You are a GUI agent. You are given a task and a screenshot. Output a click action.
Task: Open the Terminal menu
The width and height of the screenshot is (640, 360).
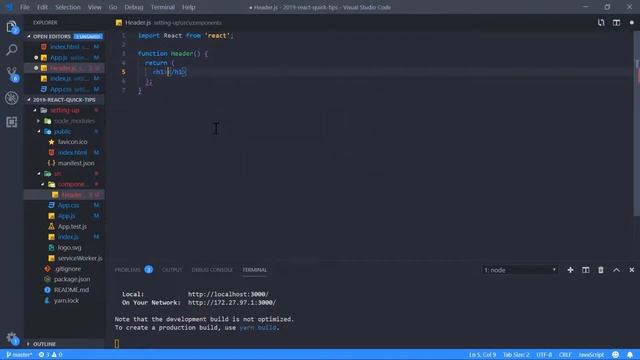[162, 7]
